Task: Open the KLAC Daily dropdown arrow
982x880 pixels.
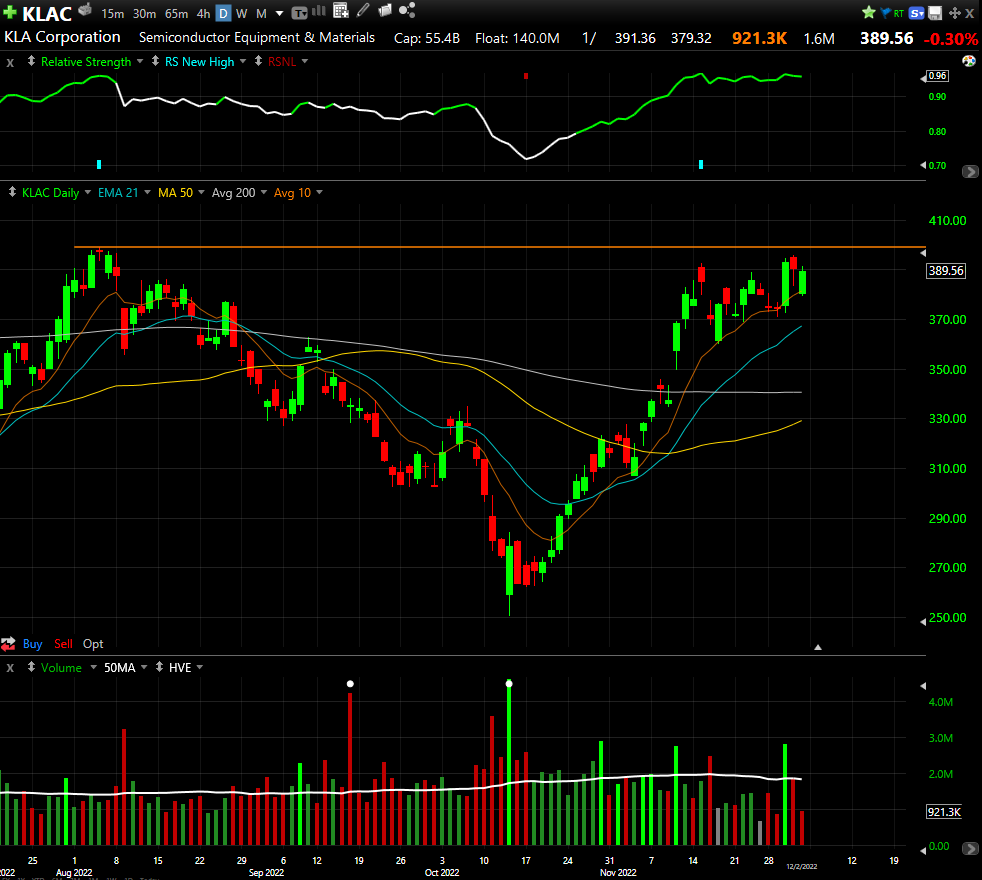Action: pos(88,192)
